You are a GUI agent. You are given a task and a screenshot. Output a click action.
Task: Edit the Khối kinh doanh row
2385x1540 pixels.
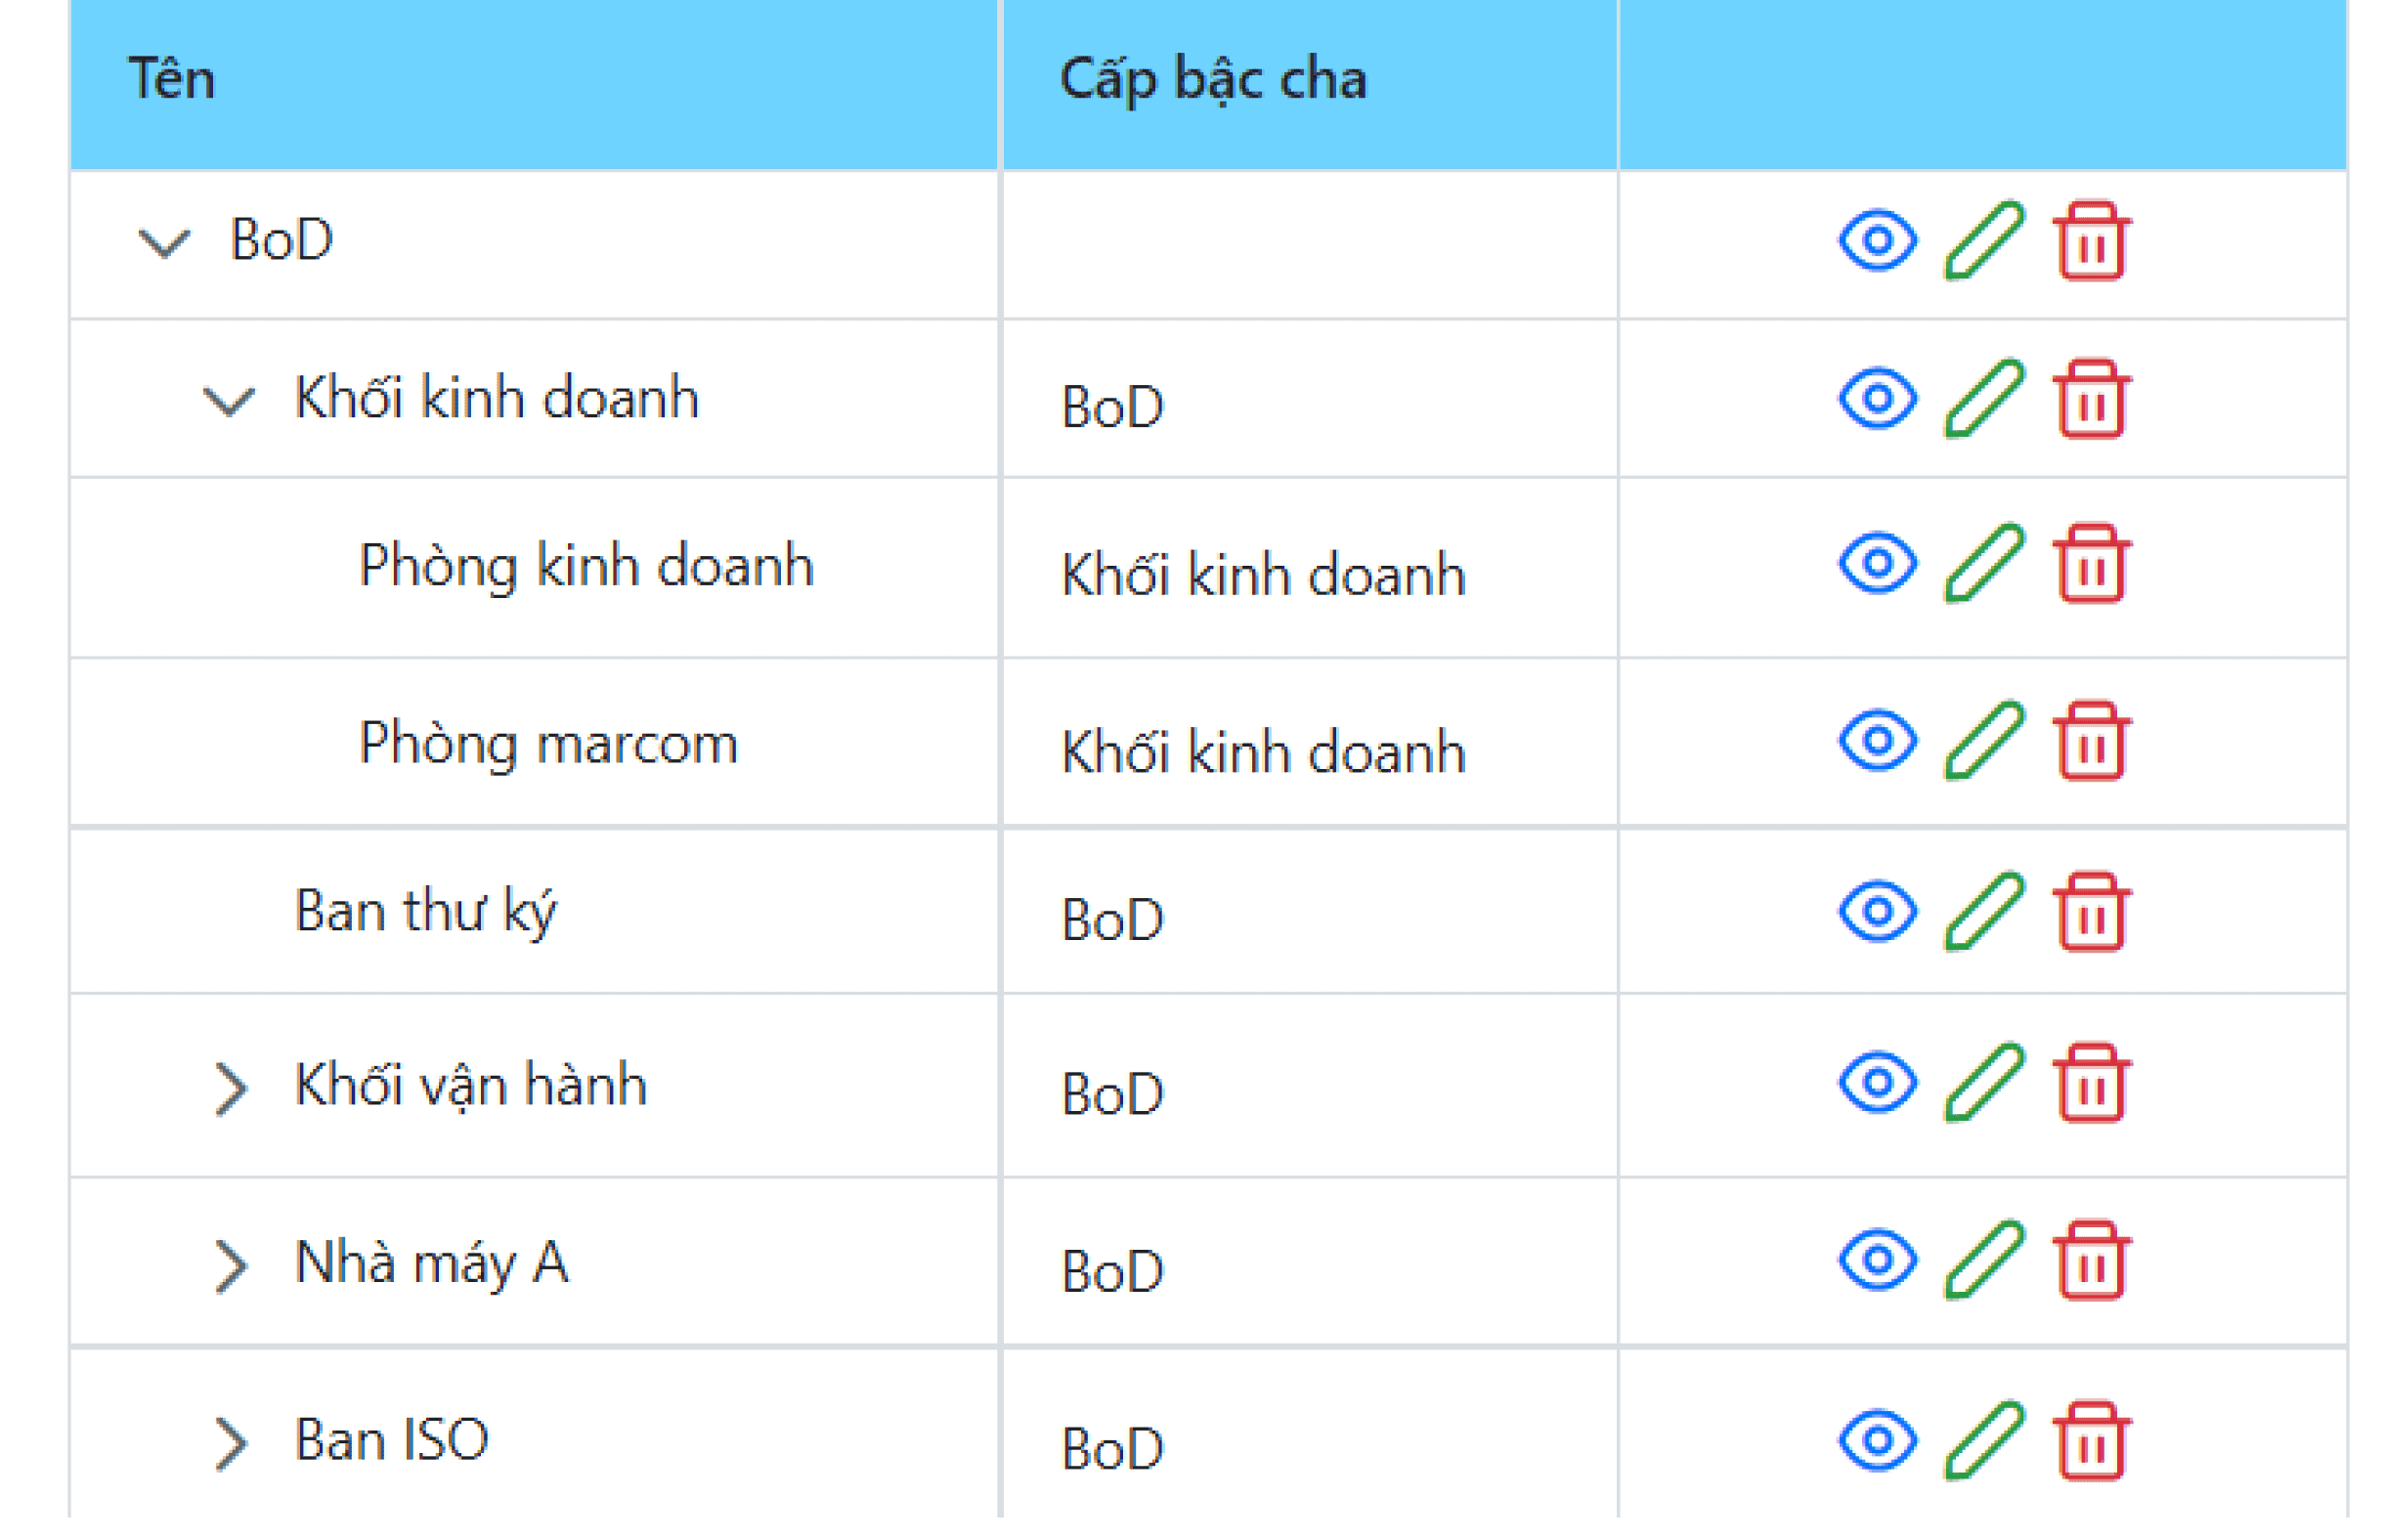[x=1986, y=401]
